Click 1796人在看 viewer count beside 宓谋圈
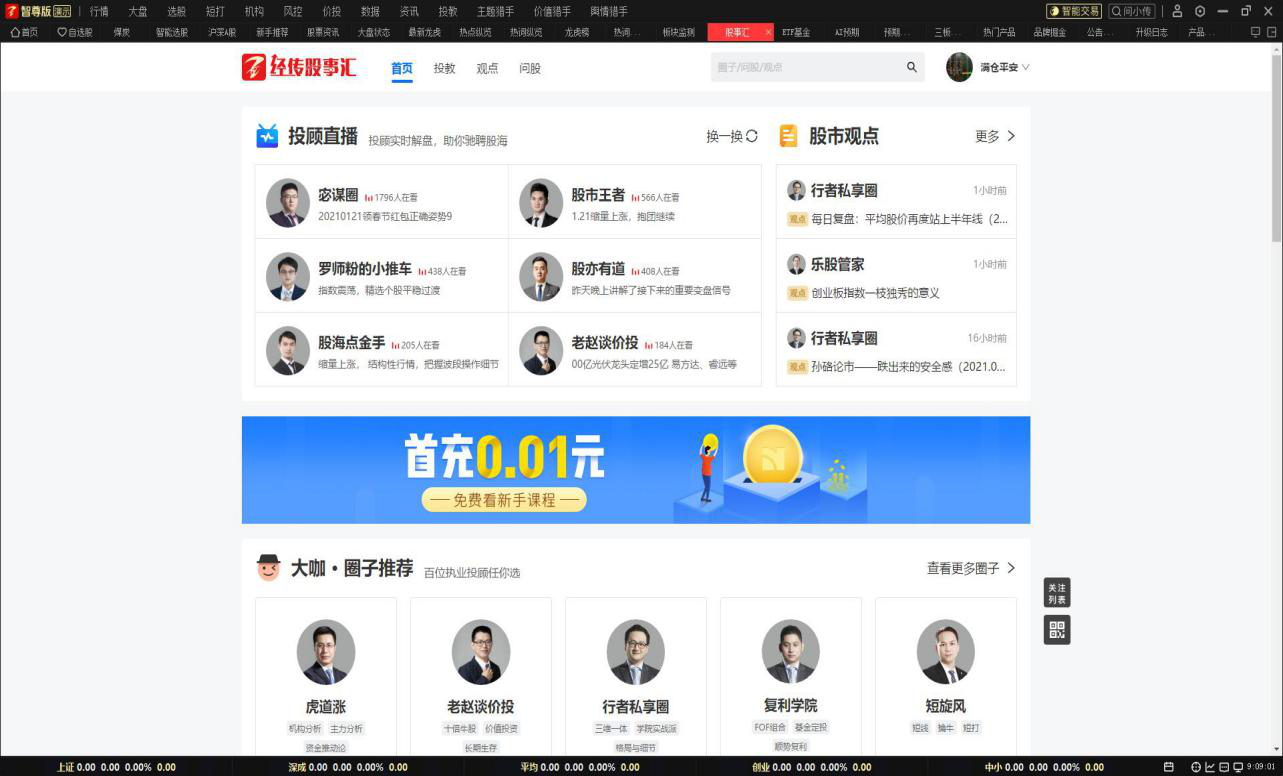1283x776 pixels. (392, 197)
